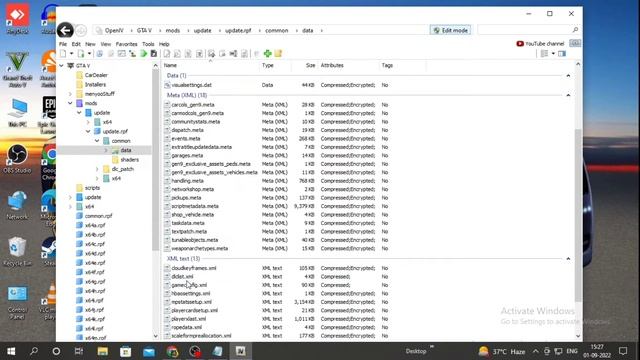Toggle OpenIV Edit mode
Viewport: 640px width, 360px height.
[x=451, y=30]
